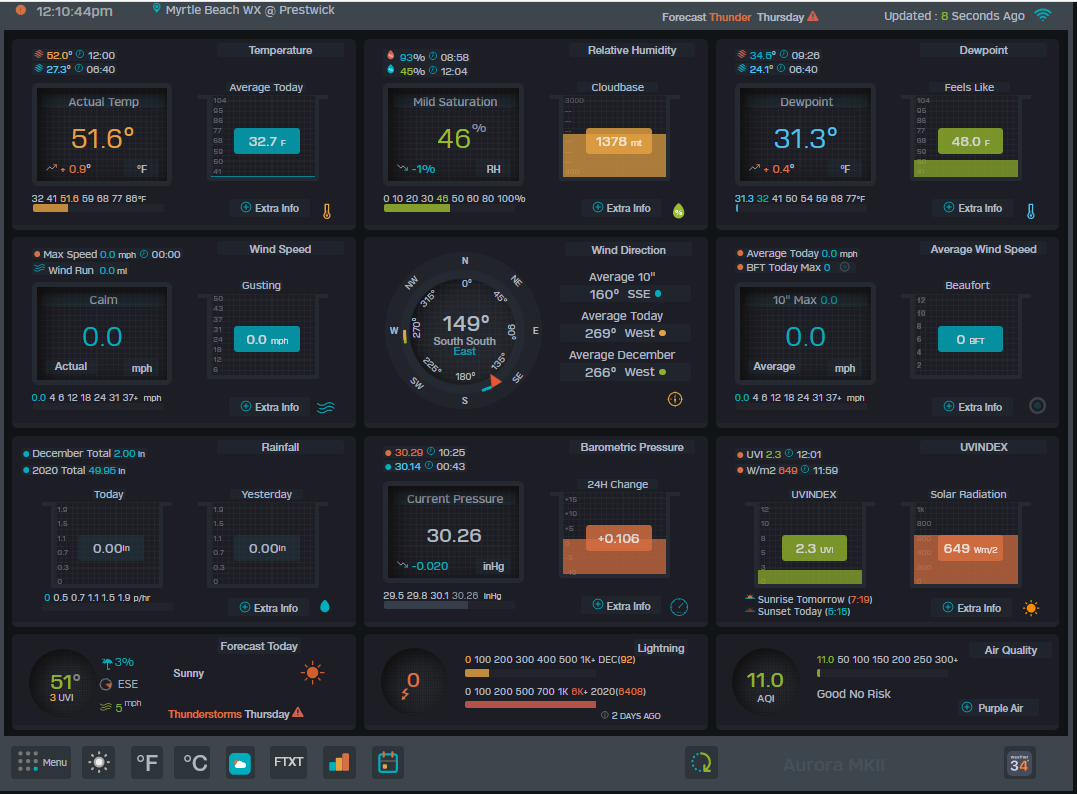Switch units to °F

coord(147,762)
